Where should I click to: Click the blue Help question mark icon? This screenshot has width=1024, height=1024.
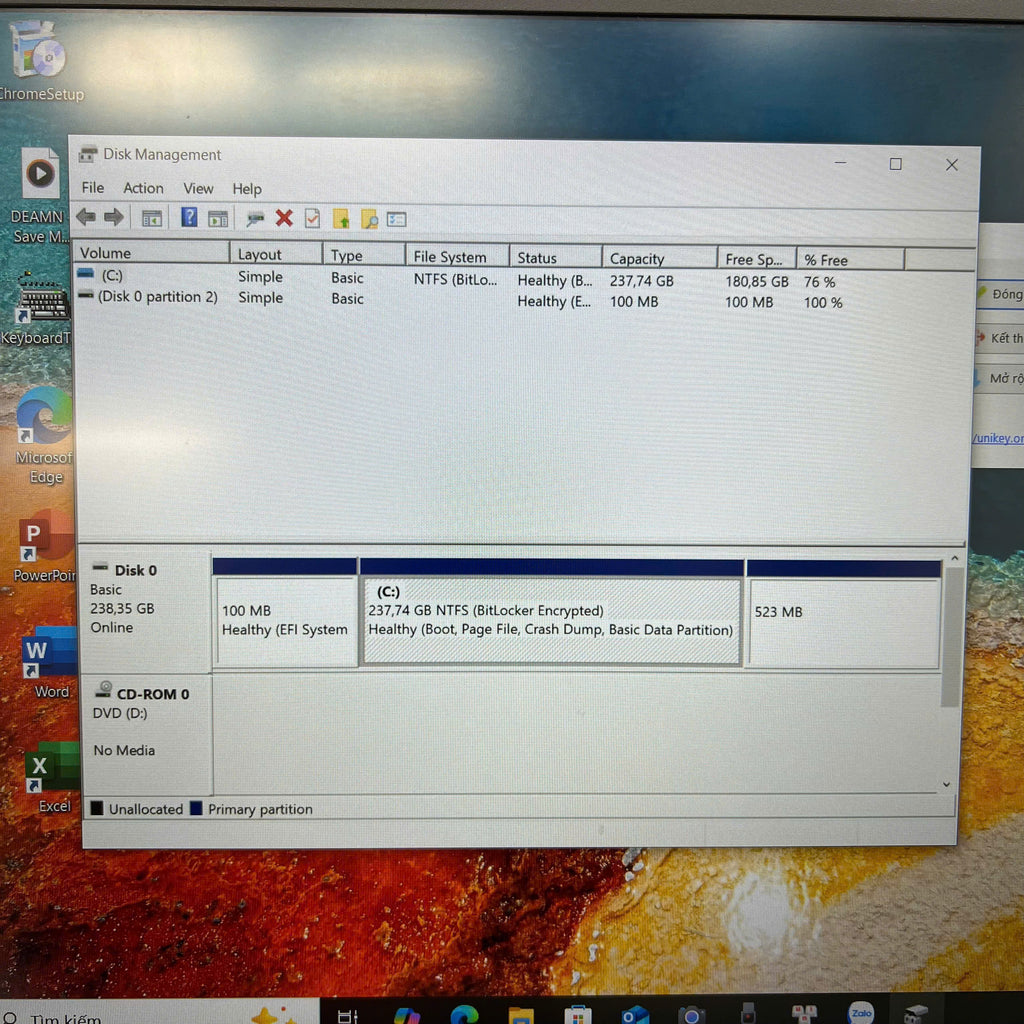[189, 218]
